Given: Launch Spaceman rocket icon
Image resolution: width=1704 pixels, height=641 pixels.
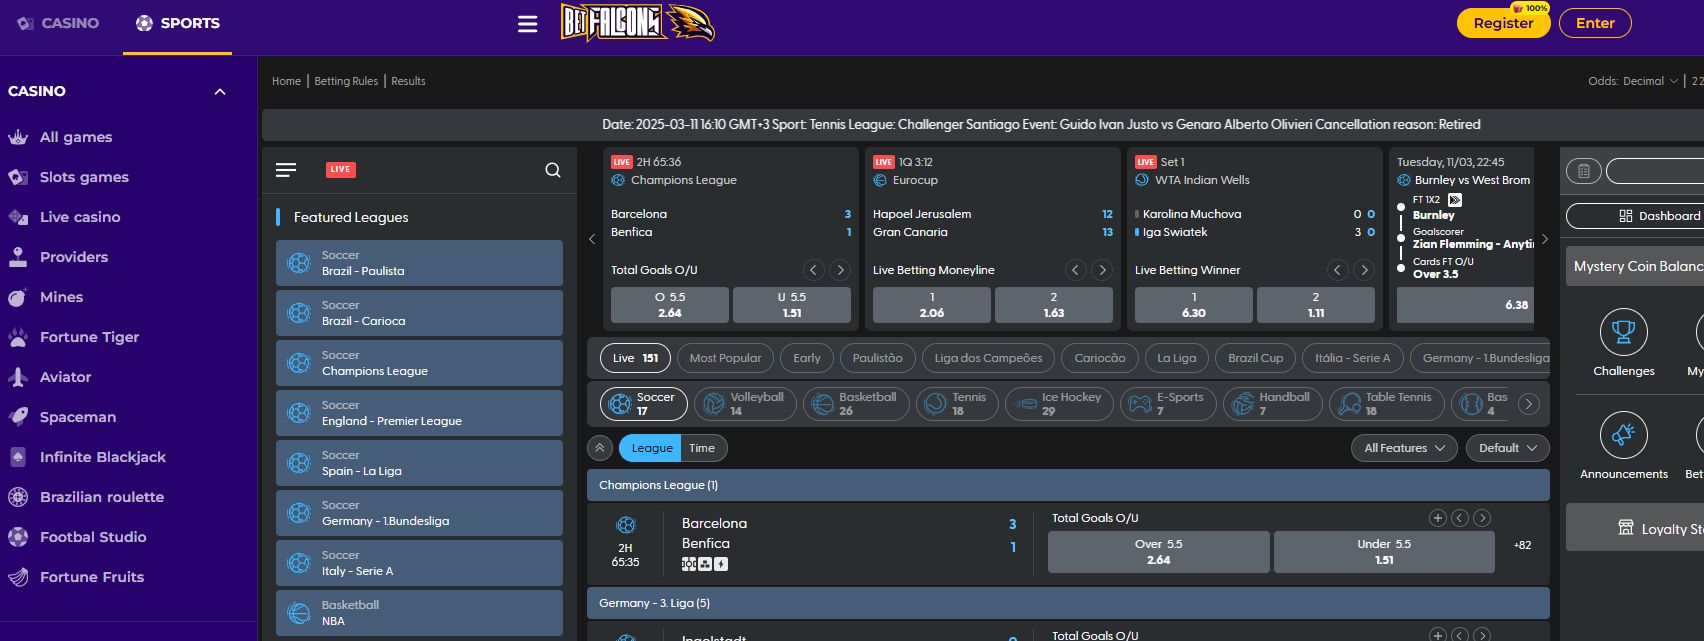Looking at the screenshot, I should 18,417.
